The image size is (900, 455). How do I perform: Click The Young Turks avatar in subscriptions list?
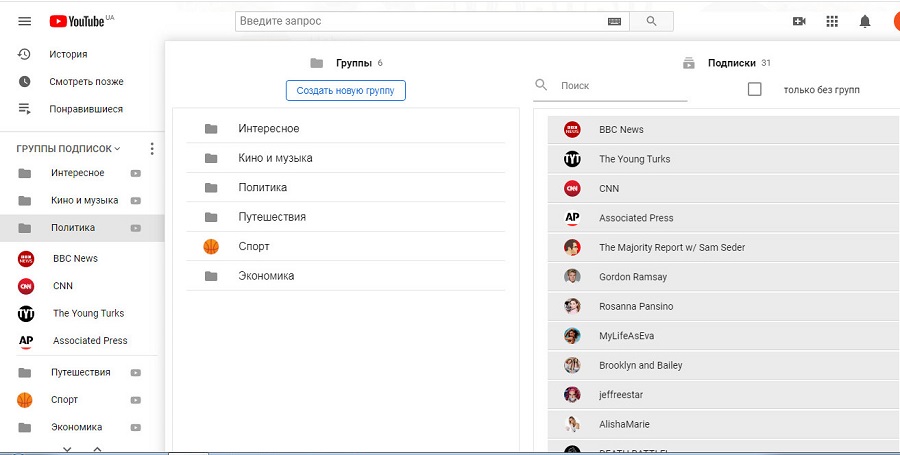coord(572,159)
